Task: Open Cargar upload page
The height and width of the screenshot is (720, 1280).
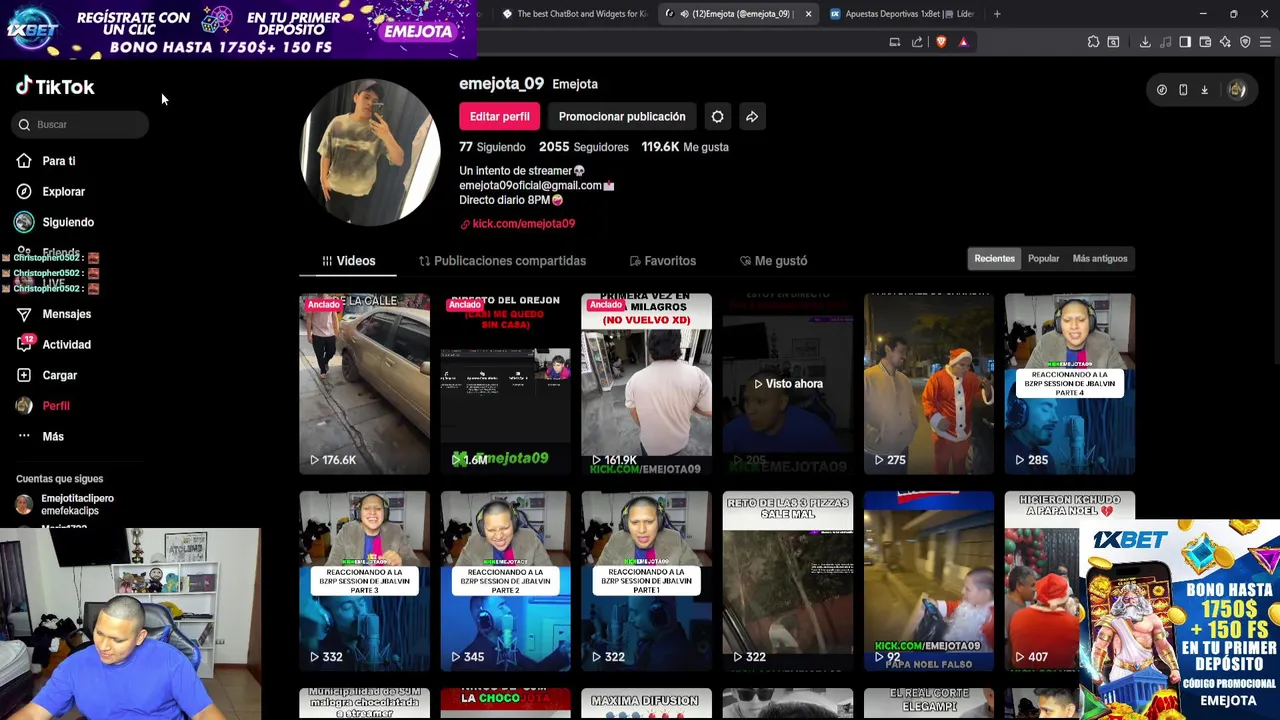Action: (x=46, y=375)
